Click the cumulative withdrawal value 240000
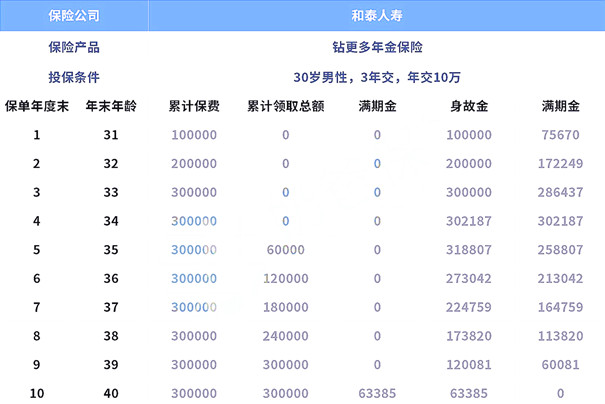The image size is (605, 404). pos(286,336)
